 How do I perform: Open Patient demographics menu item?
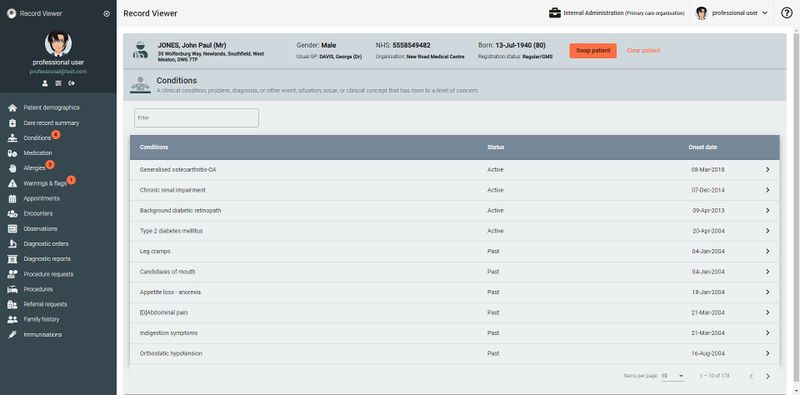[52, 108]
